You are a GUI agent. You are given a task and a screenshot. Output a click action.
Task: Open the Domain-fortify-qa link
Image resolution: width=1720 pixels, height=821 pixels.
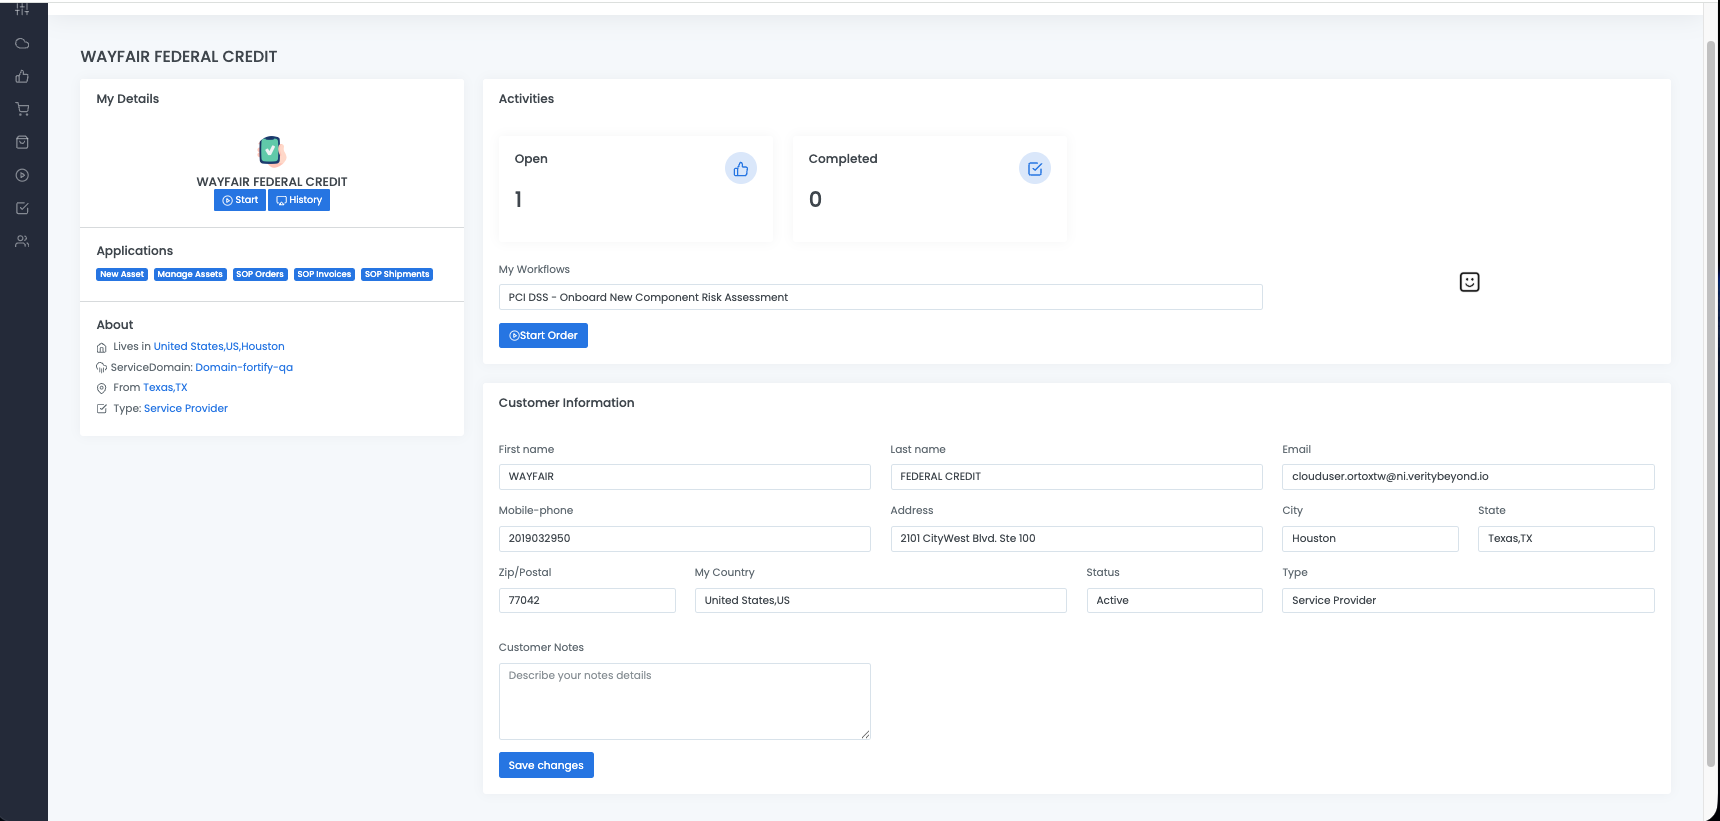[x=244, y=367]
